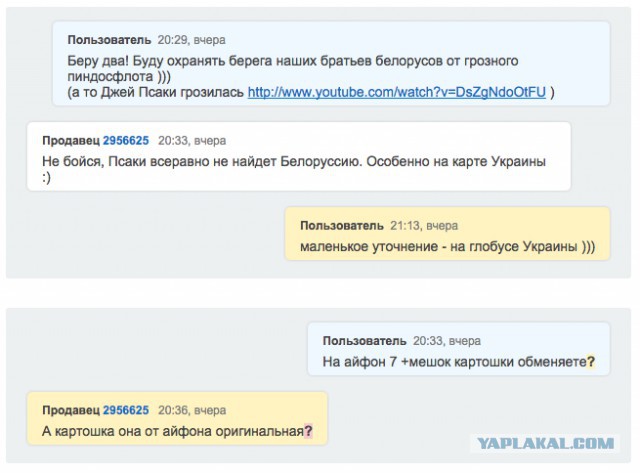Click "Продавец" label on the 20:36 message
The height and width of the screenshot is (473, 640).
point(70,410)
